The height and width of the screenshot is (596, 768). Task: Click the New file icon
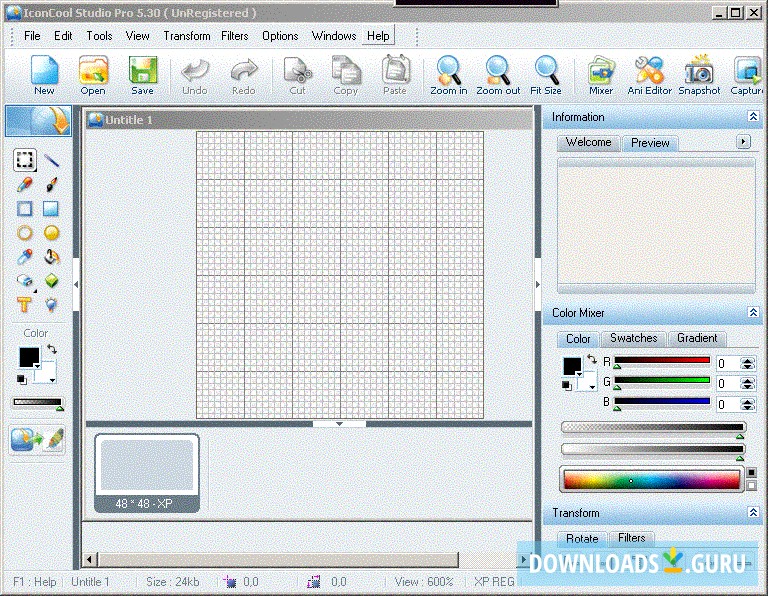44,74
